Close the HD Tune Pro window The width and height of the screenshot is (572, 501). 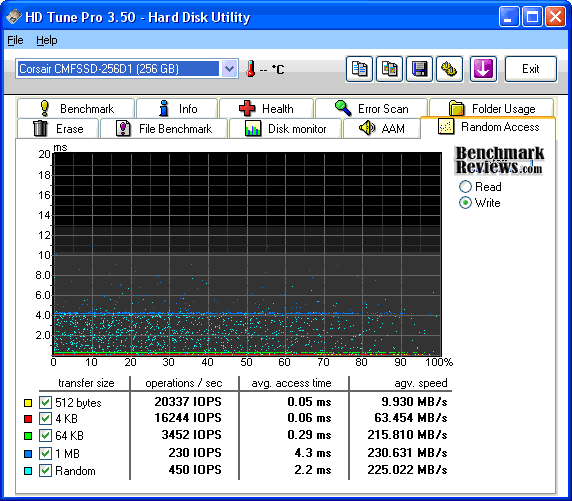click(x=555, y=17)
